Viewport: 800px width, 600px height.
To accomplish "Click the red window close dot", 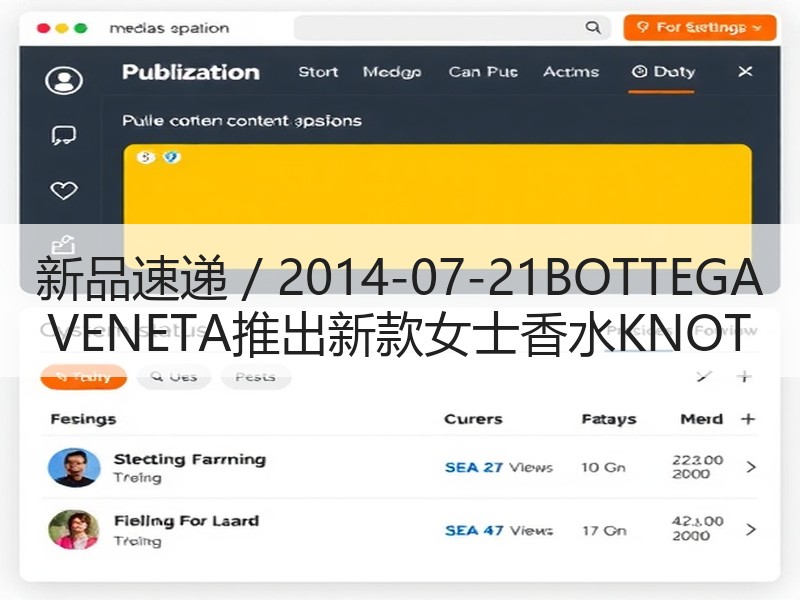I will (43, 28).
